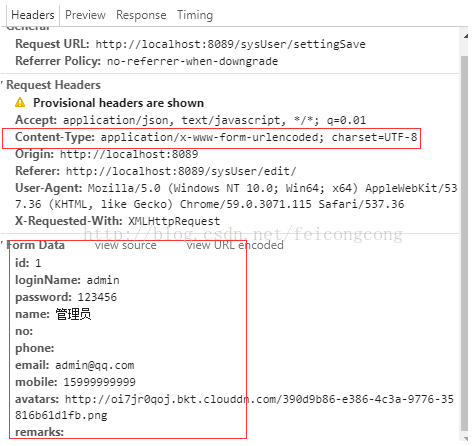476x446 pixels.
Task: Click the no: form field label
Action: [24, 331]
